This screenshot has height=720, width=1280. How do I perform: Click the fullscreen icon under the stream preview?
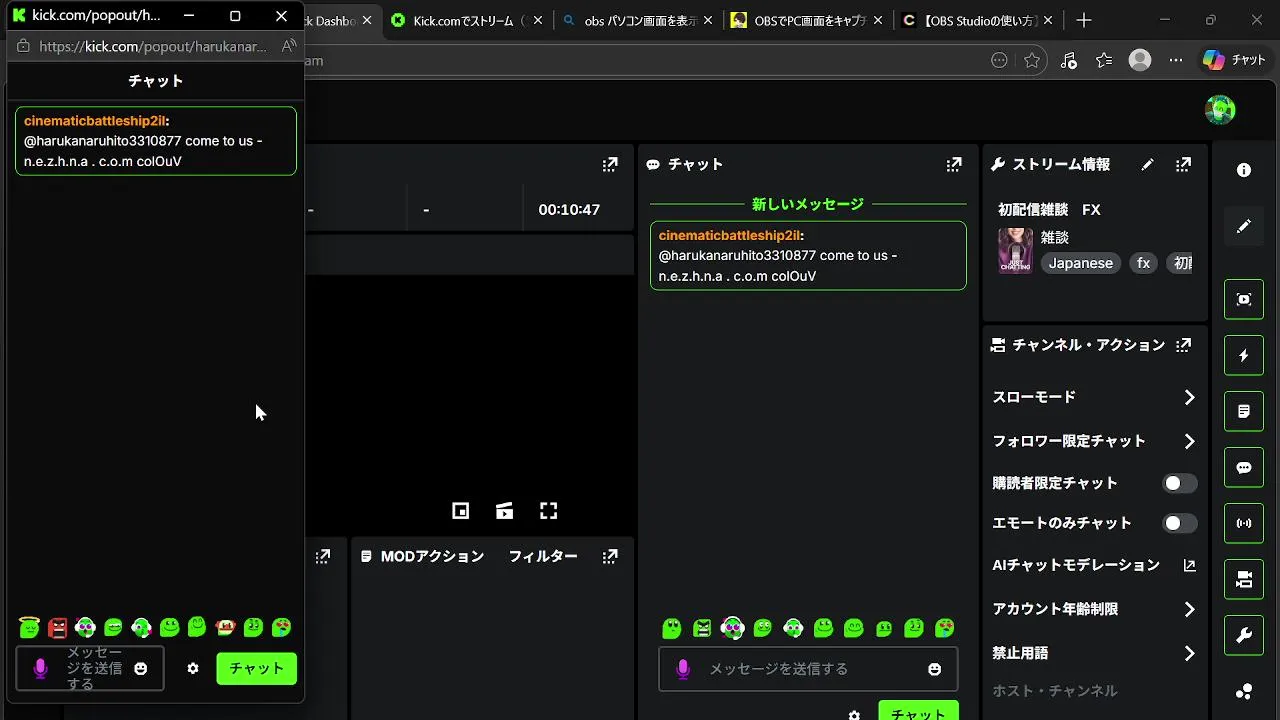(x=548, y=511)
